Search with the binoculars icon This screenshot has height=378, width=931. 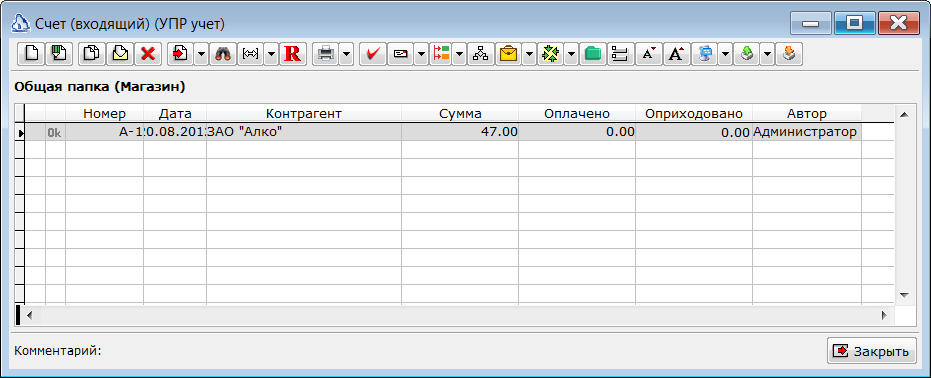pyautogui.click(x=223, y=54)
